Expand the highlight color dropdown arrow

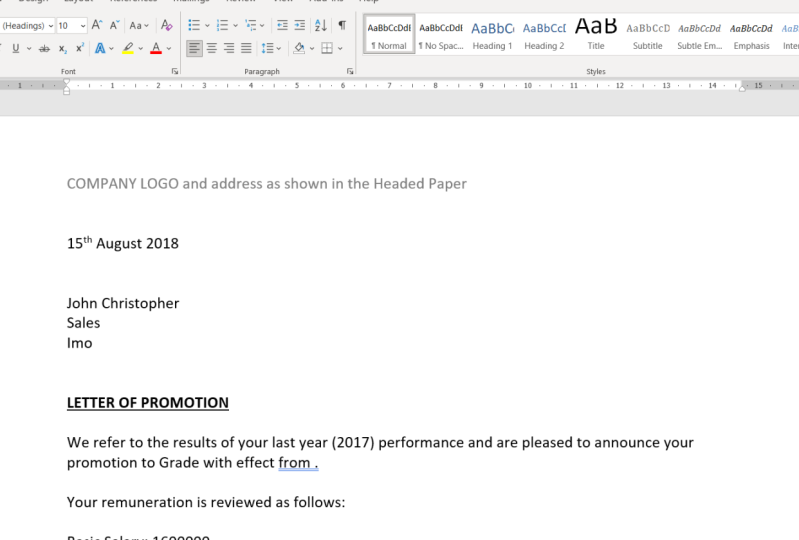(x=140, y=48)
